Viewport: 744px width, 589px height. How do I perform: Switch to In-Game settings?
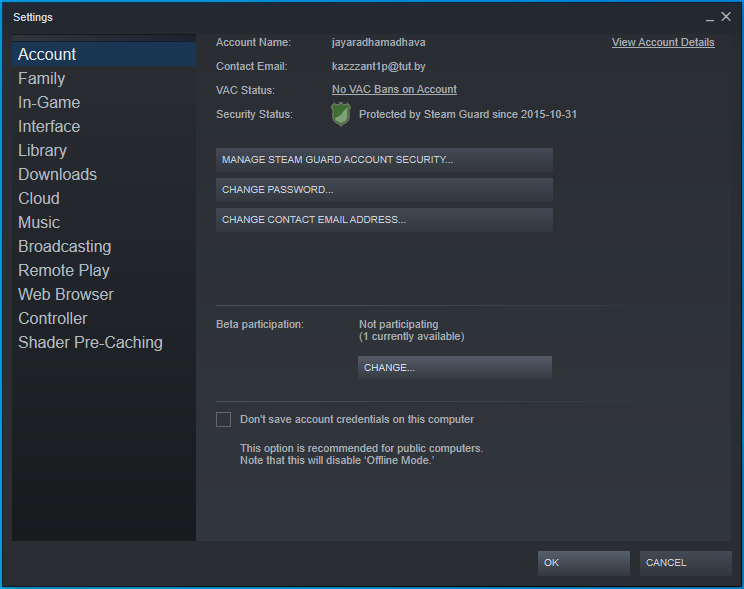tap(104, 103)
